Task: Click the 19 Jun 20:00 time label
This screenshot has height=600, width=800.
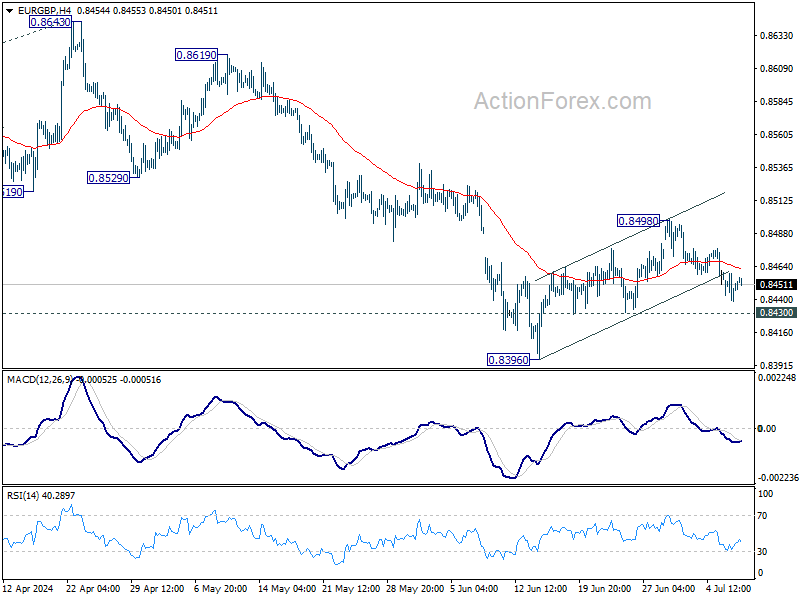Action: [605, 589]
